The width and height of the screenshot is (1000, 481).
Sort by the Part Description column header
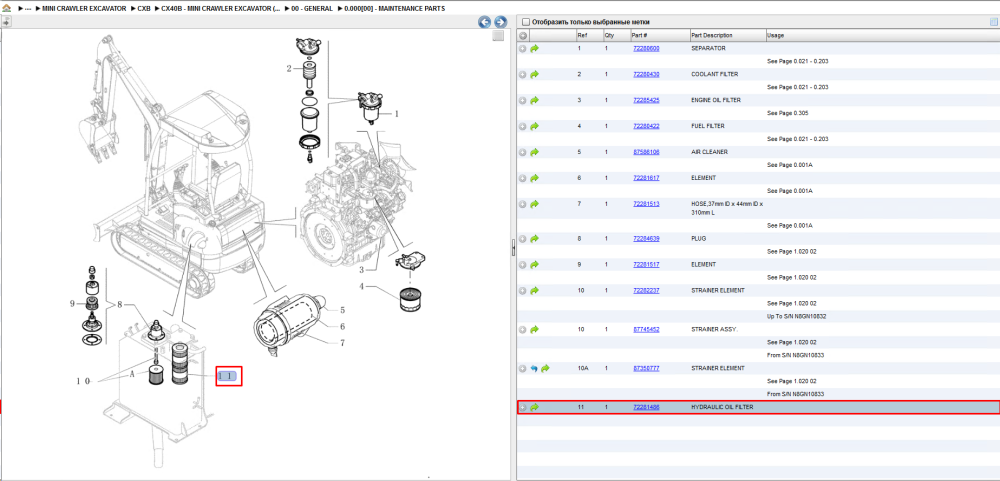[727, 35]
